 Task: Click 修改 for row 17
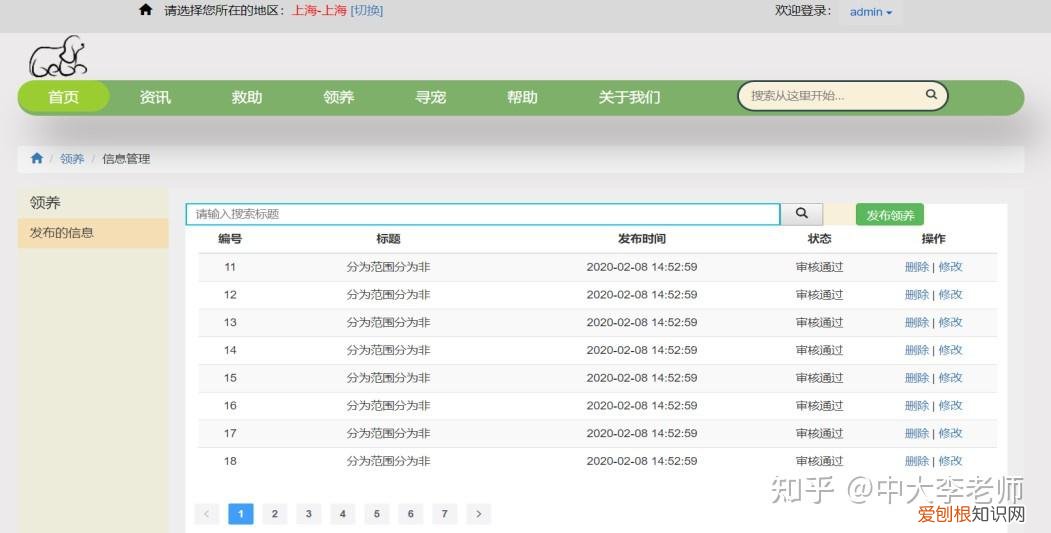coord(950,433)
